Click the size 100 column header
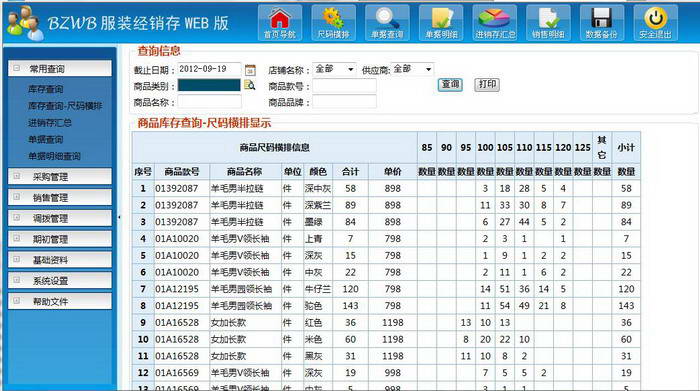 click(485, 147)
